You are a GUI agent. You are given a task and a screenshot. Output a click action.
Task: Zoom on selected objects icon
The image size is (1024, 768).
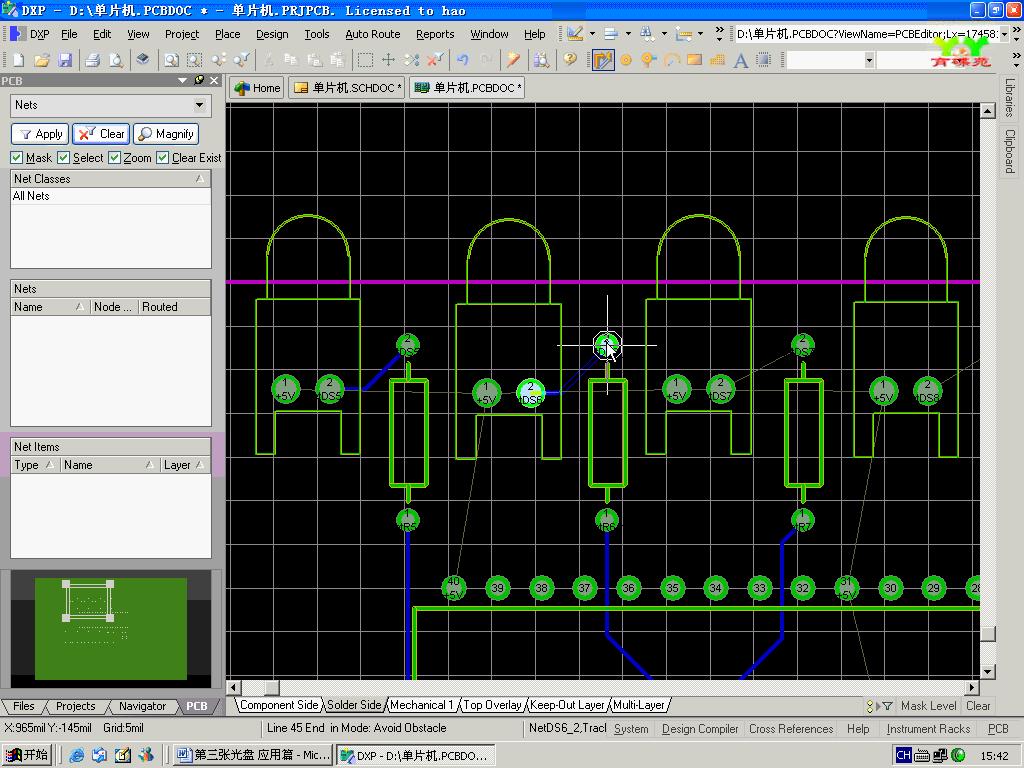(218, 60)
